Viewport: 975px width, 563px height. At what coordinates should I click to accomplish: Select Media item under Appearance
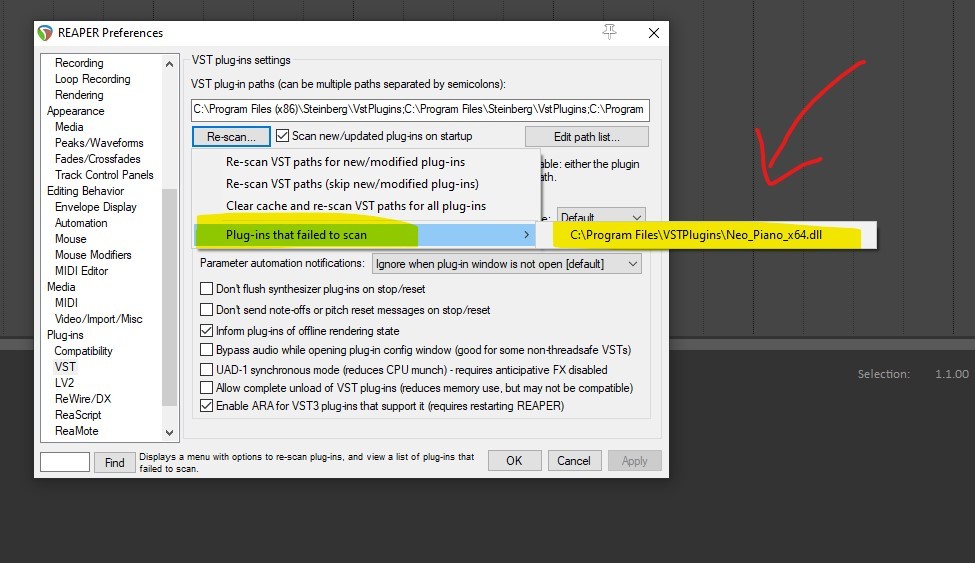coord(69,126)
